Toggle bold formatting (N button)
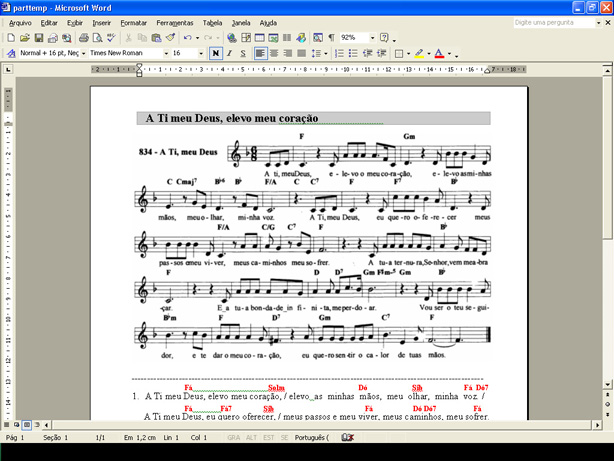Screen dimensions: 614x461 [216, 53]
